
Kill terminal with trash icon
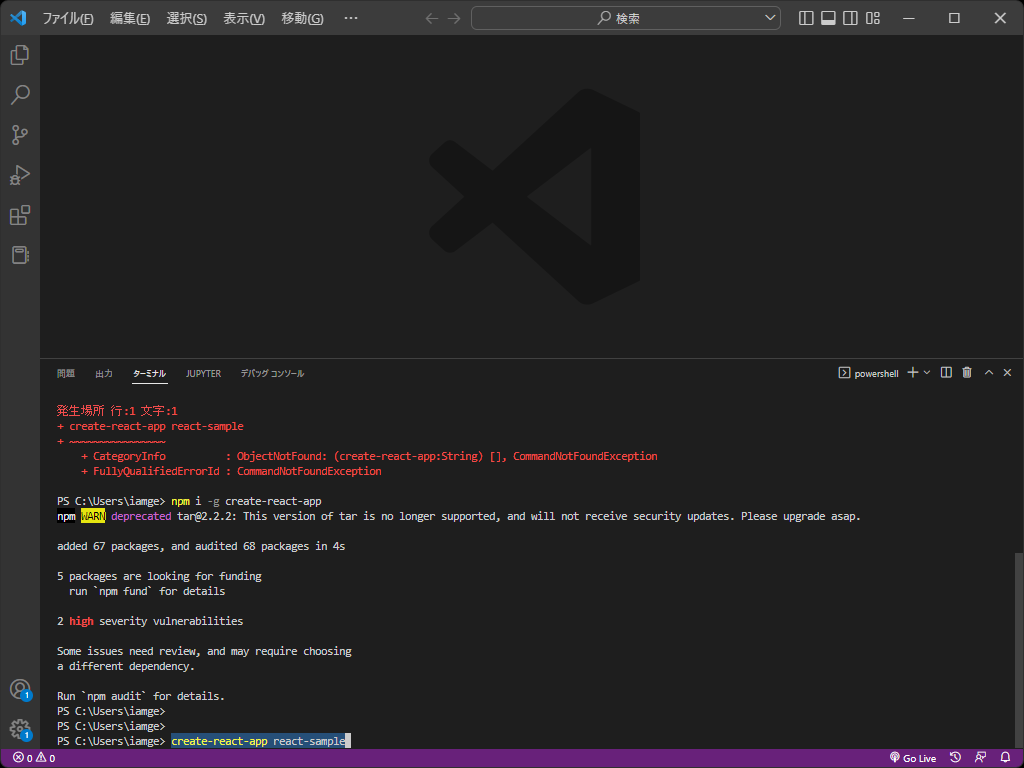(x=967, y=372)
